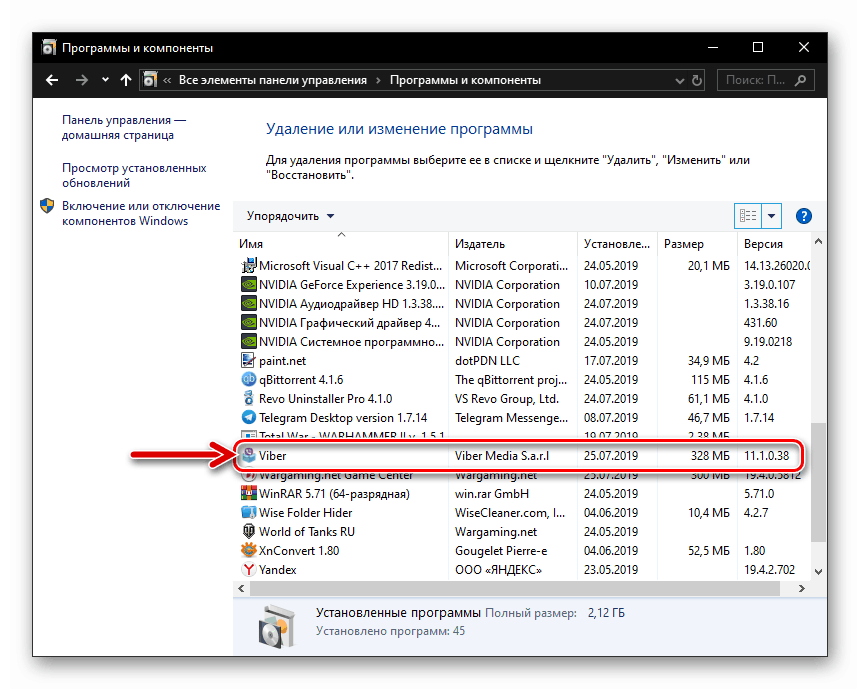This screenshot has height=689, width=860.
Task: Click the vertical scrollbar thumb
Action: point(818,482)
